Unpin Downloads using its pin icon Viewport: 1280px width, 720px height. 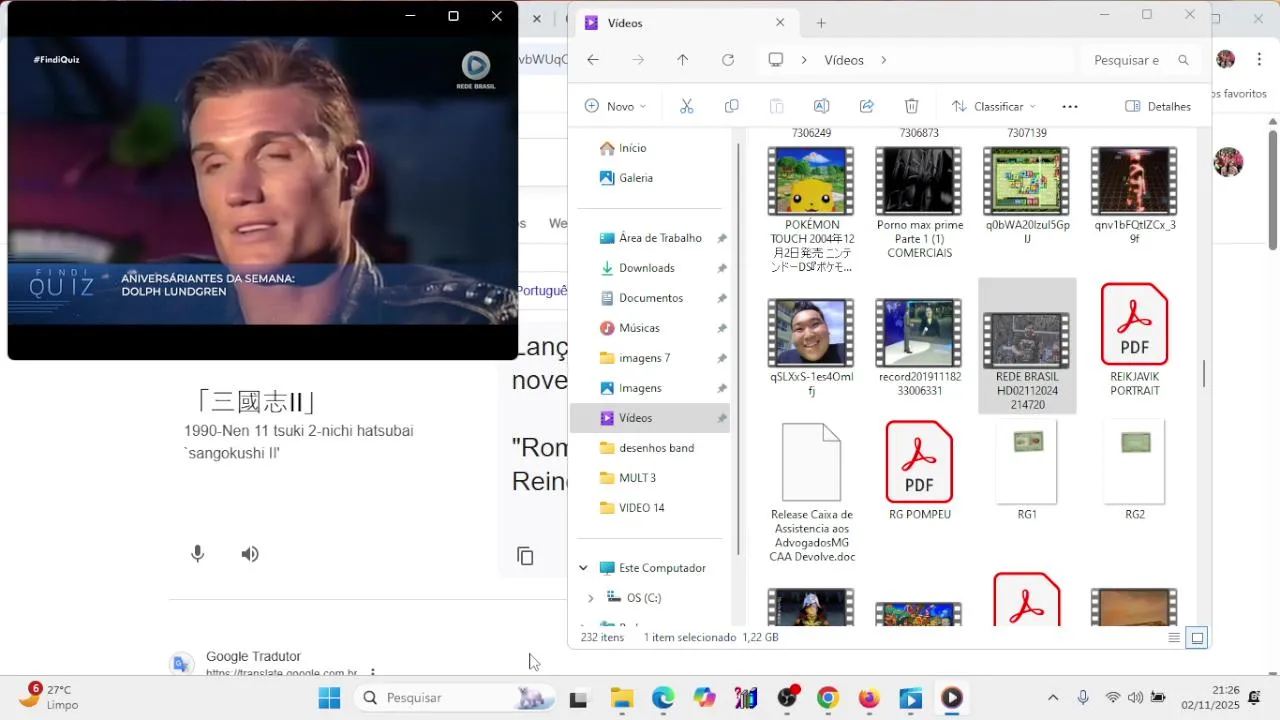(x=722, y=268)
